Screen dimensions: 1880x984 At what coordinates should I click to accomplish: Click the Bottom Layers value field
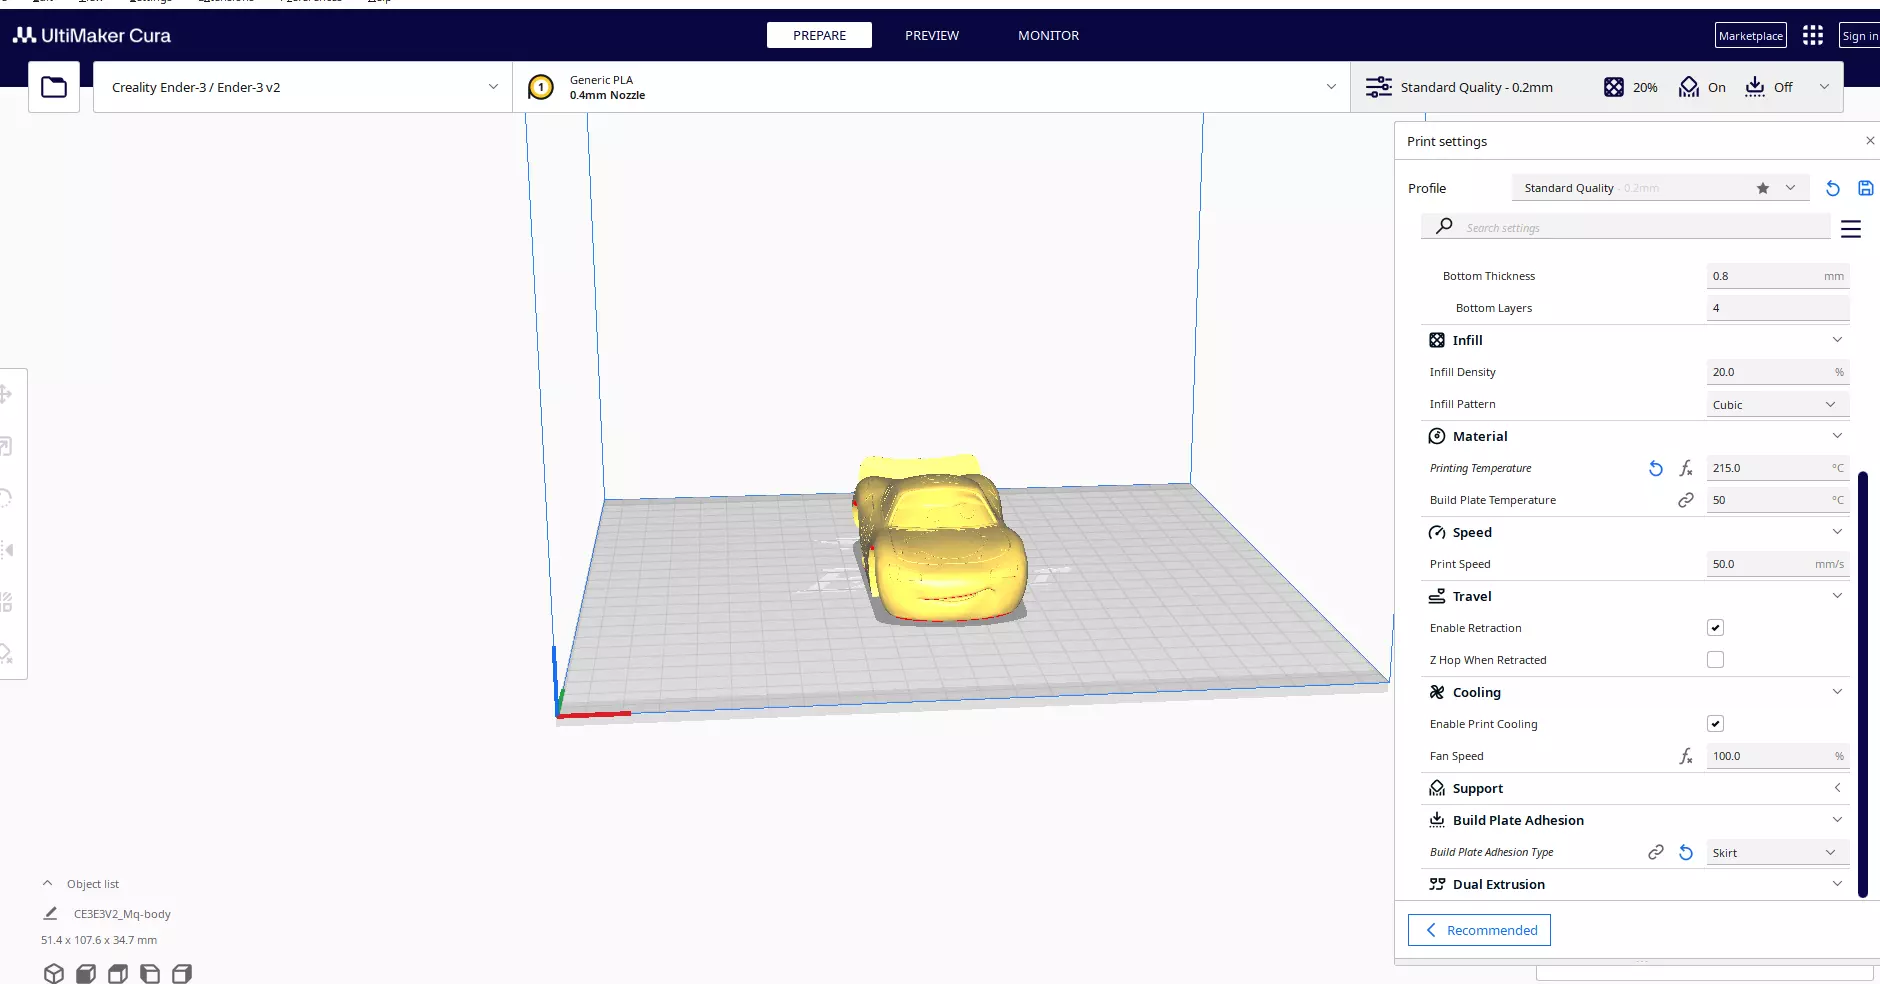tap(1777, 308)
